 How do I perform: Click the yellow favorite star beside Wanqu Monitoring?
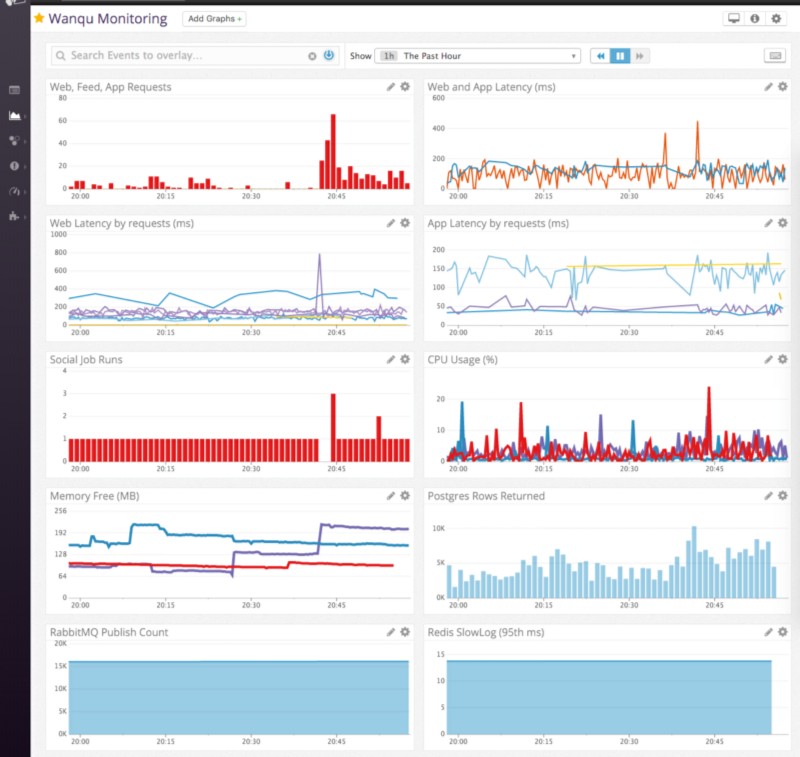click(39, 18)
